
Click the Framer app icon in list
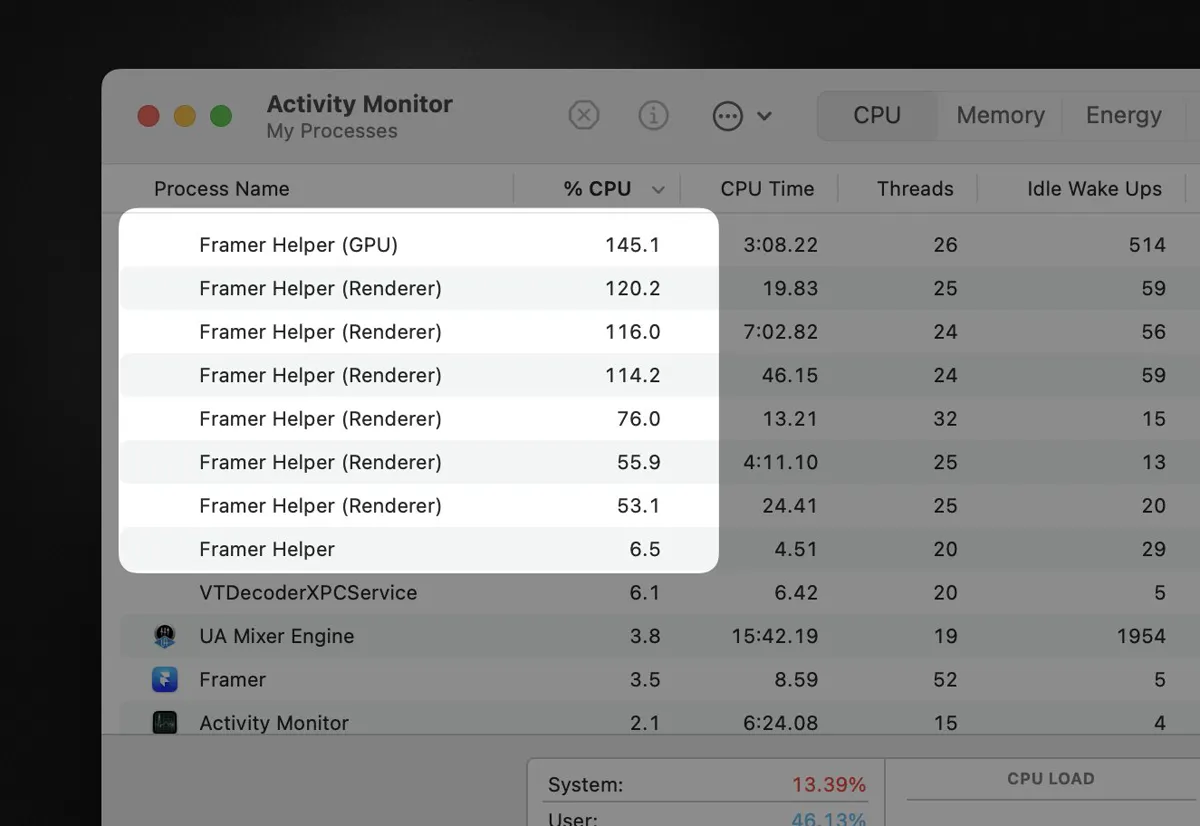165,680
